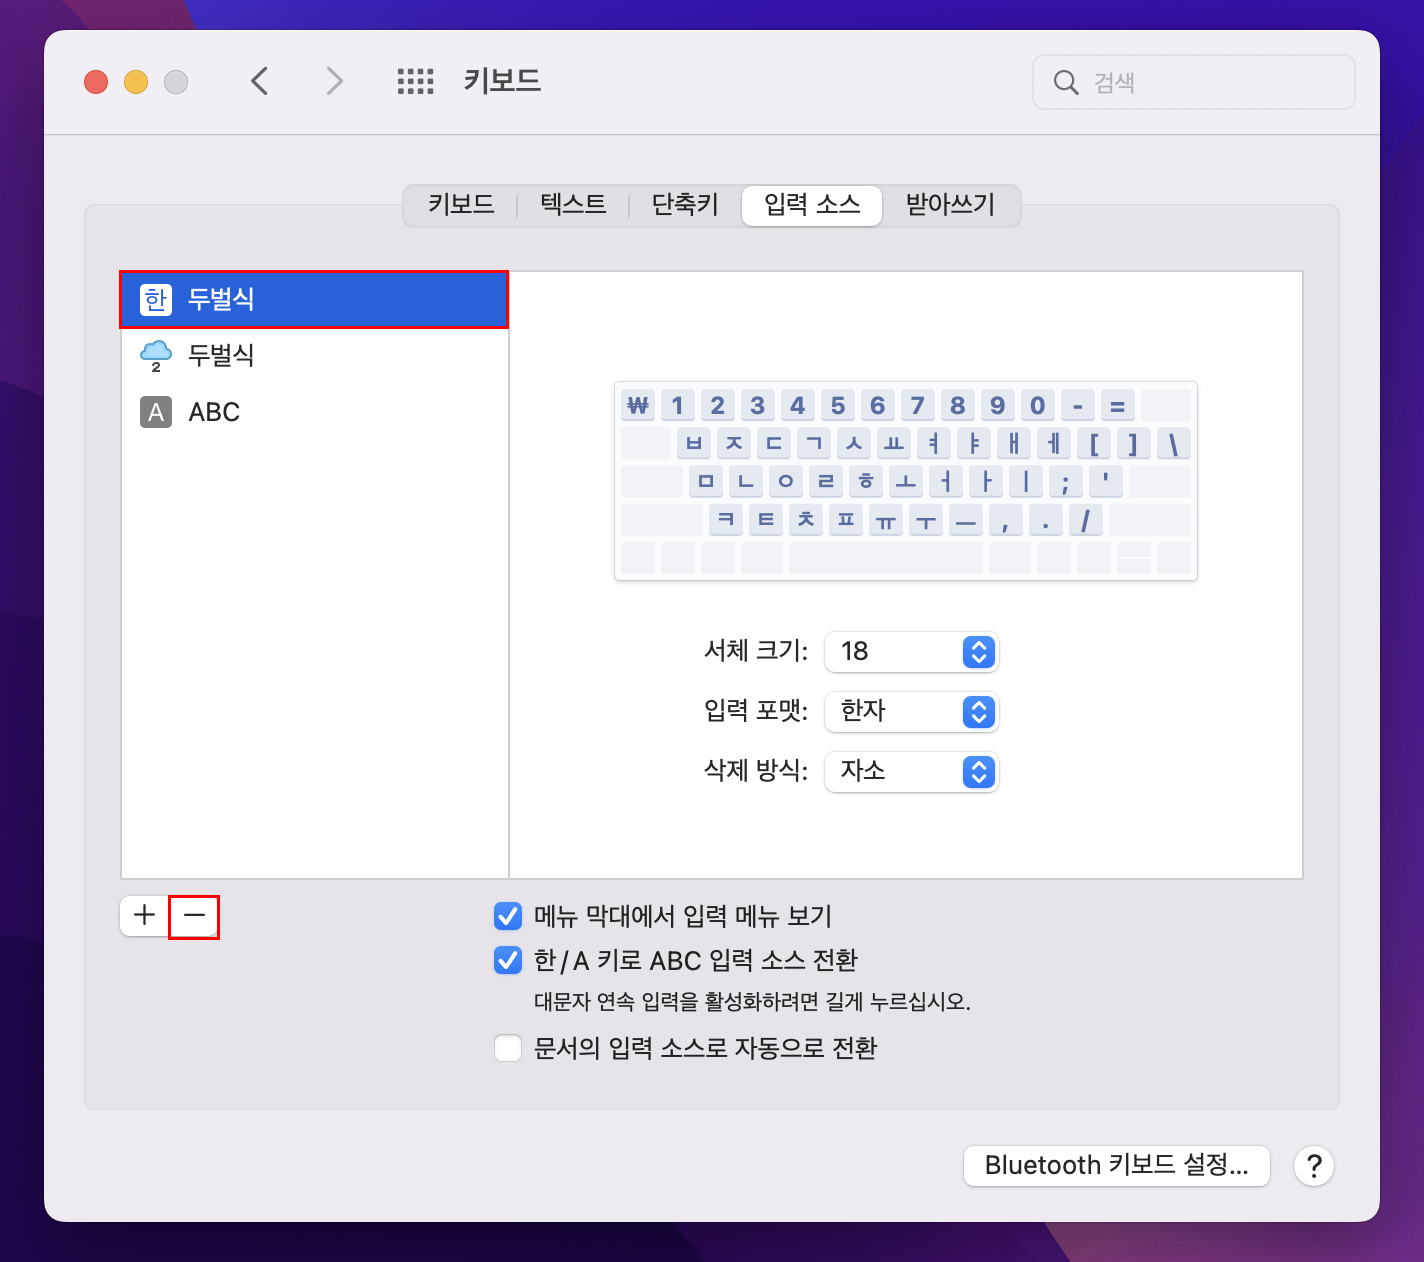
Task: Select the highlighted 두벌식 input source
Action: 314,299
